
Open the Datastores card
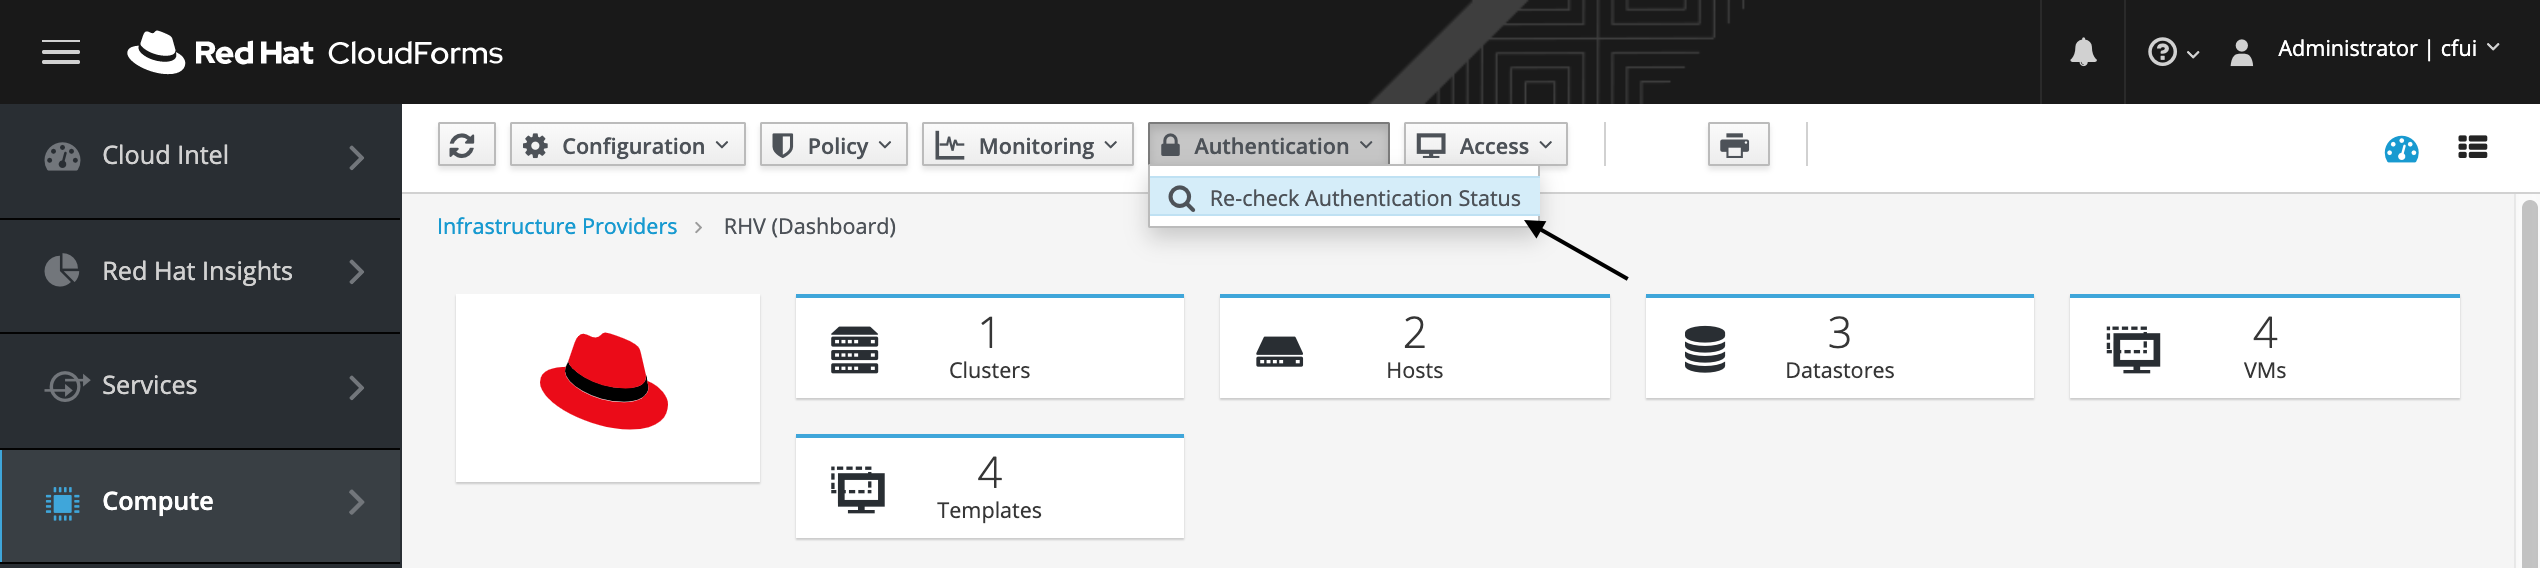(1840, 346)
